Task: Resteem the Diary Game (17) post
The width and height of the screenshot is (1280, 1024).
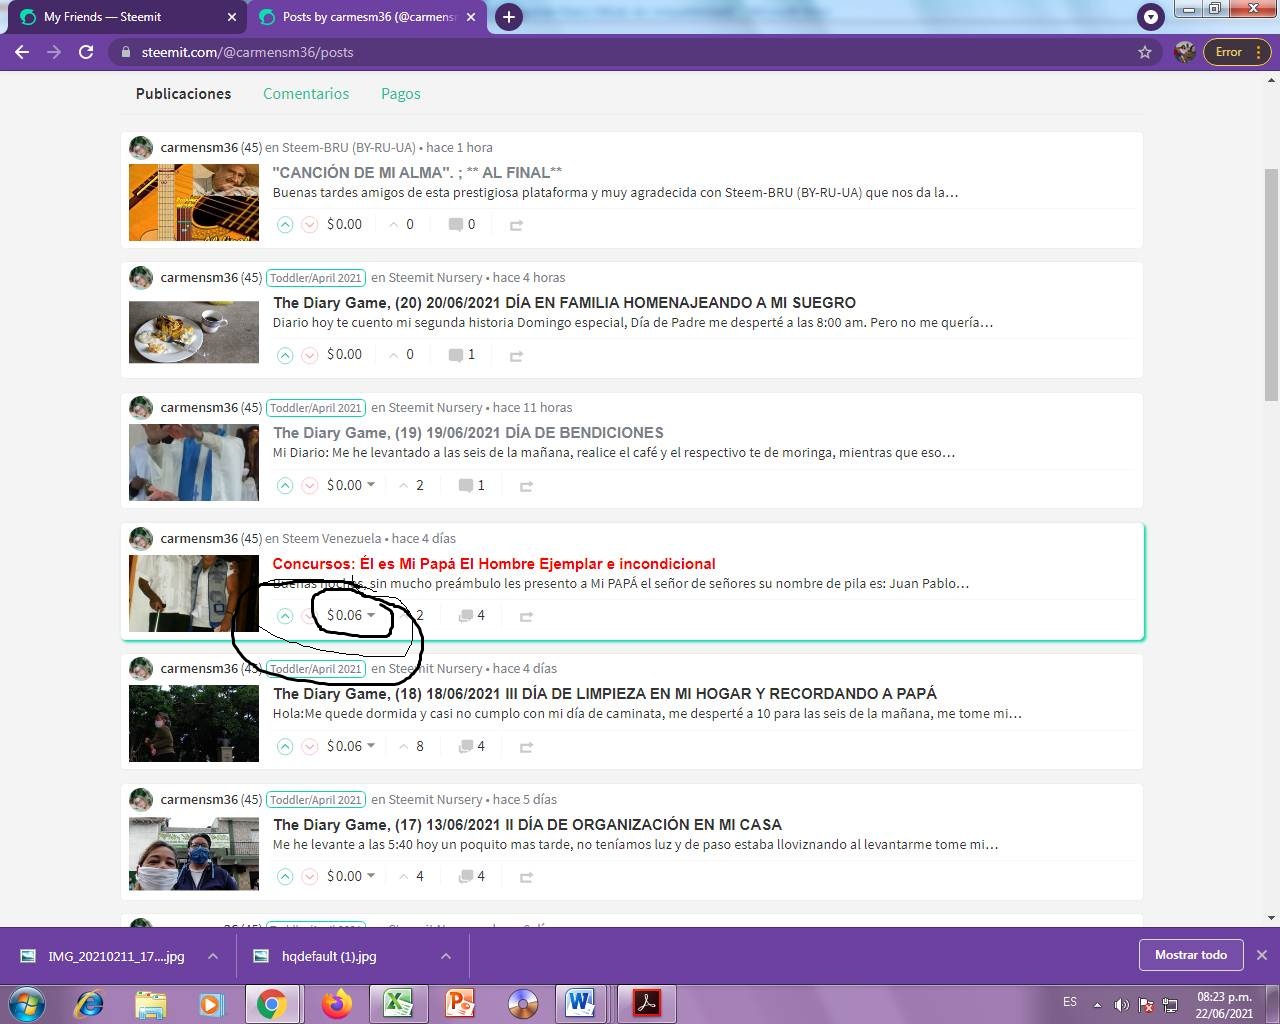Action: coord(526,878)
